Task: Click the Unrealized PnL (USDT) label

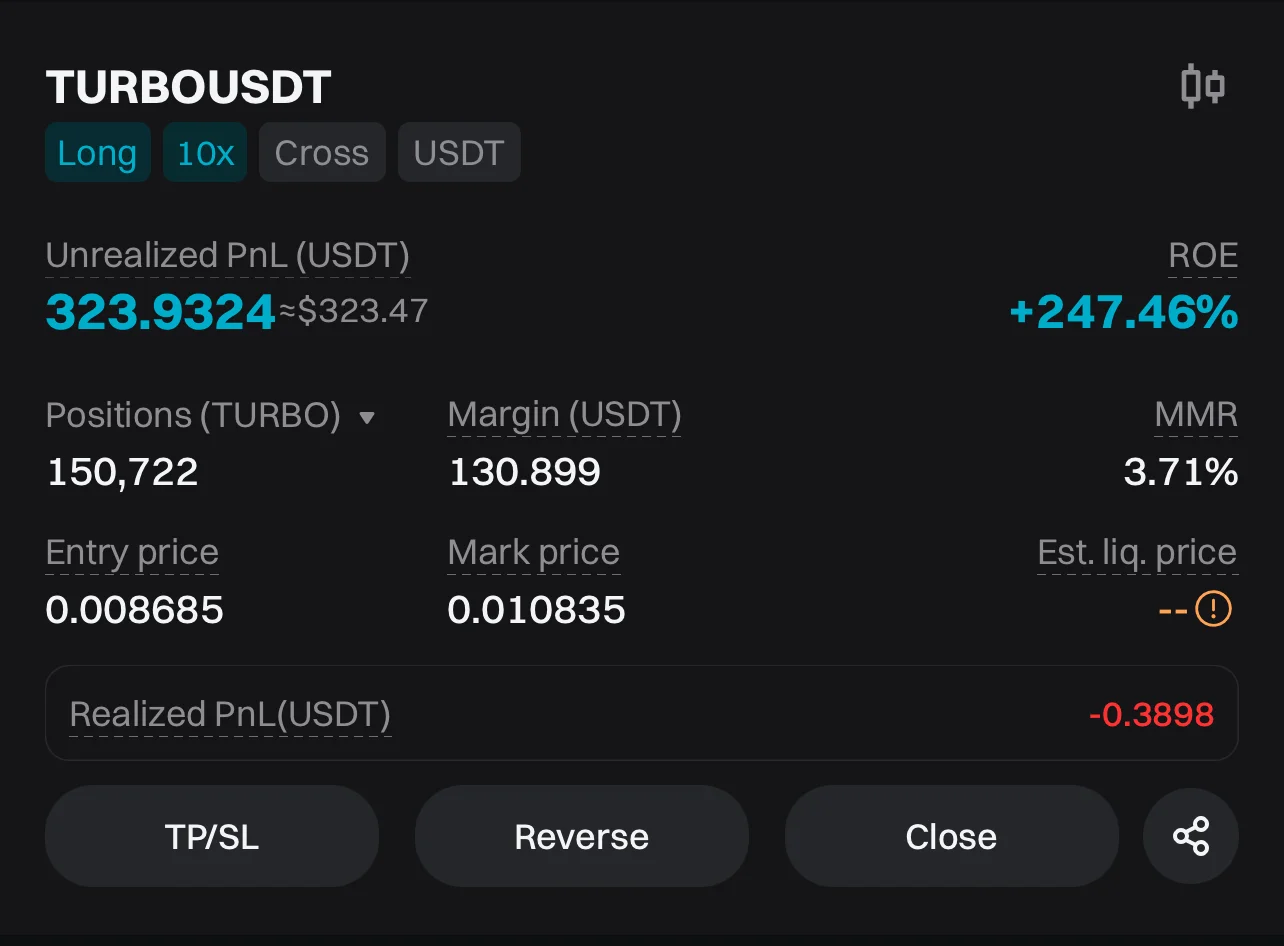Action: click(x=227, y=257)
